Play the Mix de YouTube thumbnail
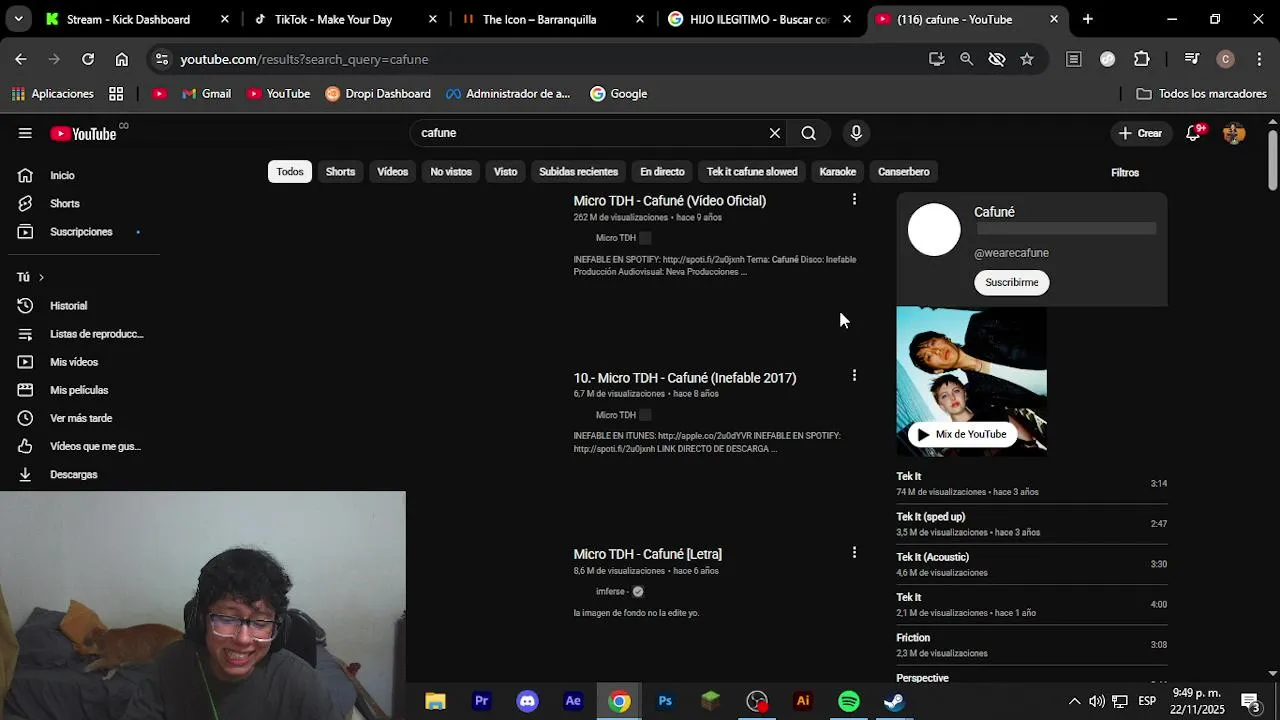The image size is (1280, 720). (x=971, y=381)
